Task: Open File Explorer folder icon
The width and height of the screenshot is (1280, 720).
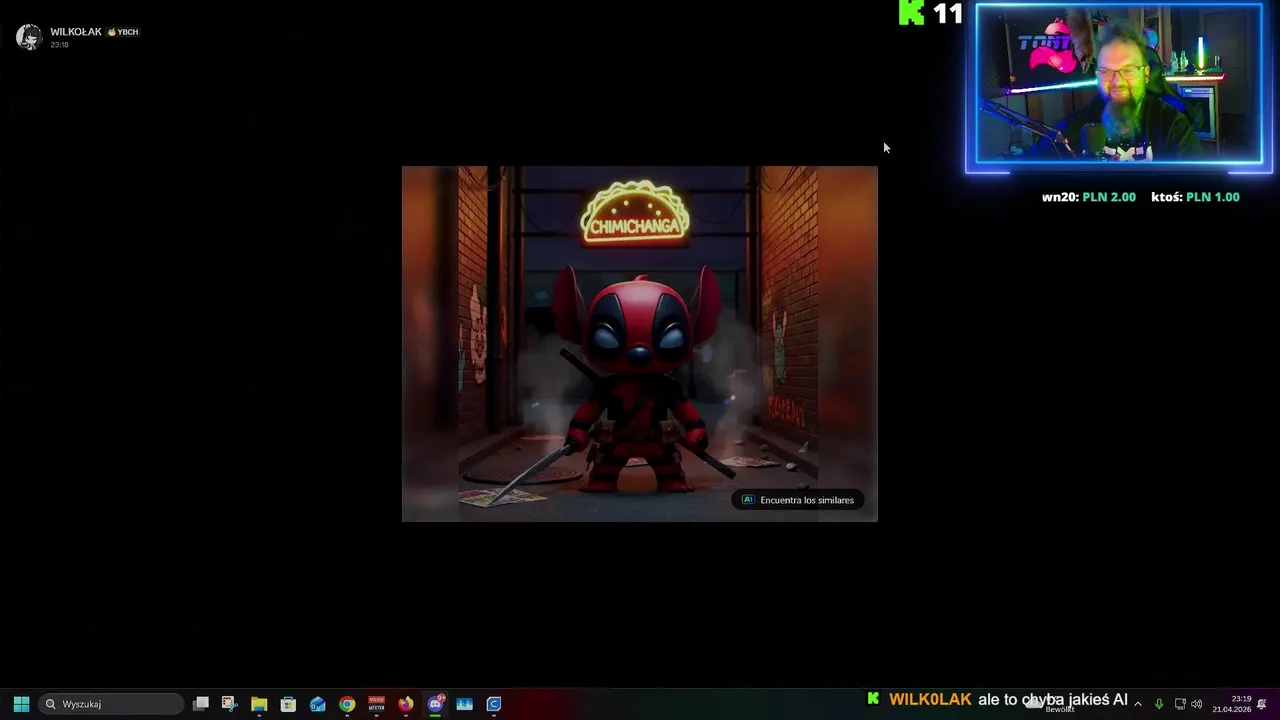Action: [259, 704]
